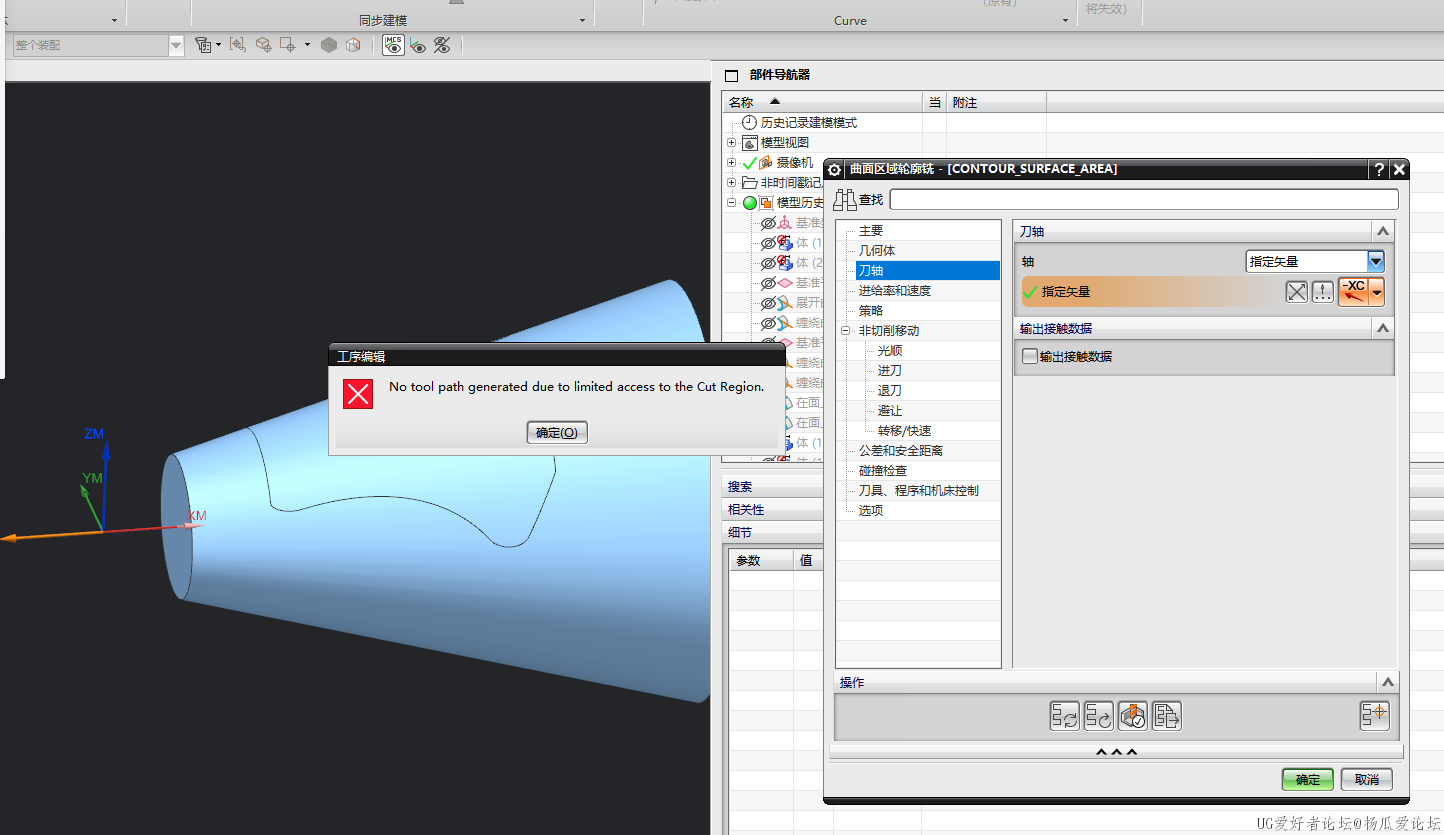Toggle visibility of the first 体 (1) row
The image size is (1444, 835).
pos(768,243)
